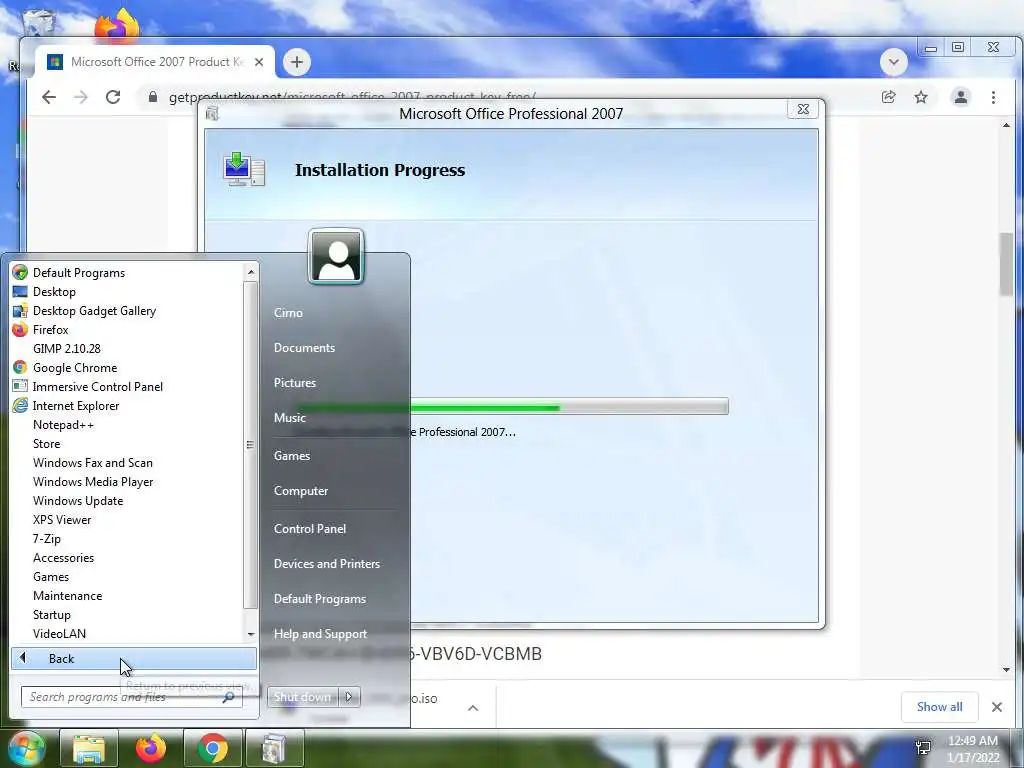The height and width of the screenshot is (768, 1024).
Task: Select the Microsoft Office 2007 Product Key tab
Action: pyautogui.click(x=155, y=62)
